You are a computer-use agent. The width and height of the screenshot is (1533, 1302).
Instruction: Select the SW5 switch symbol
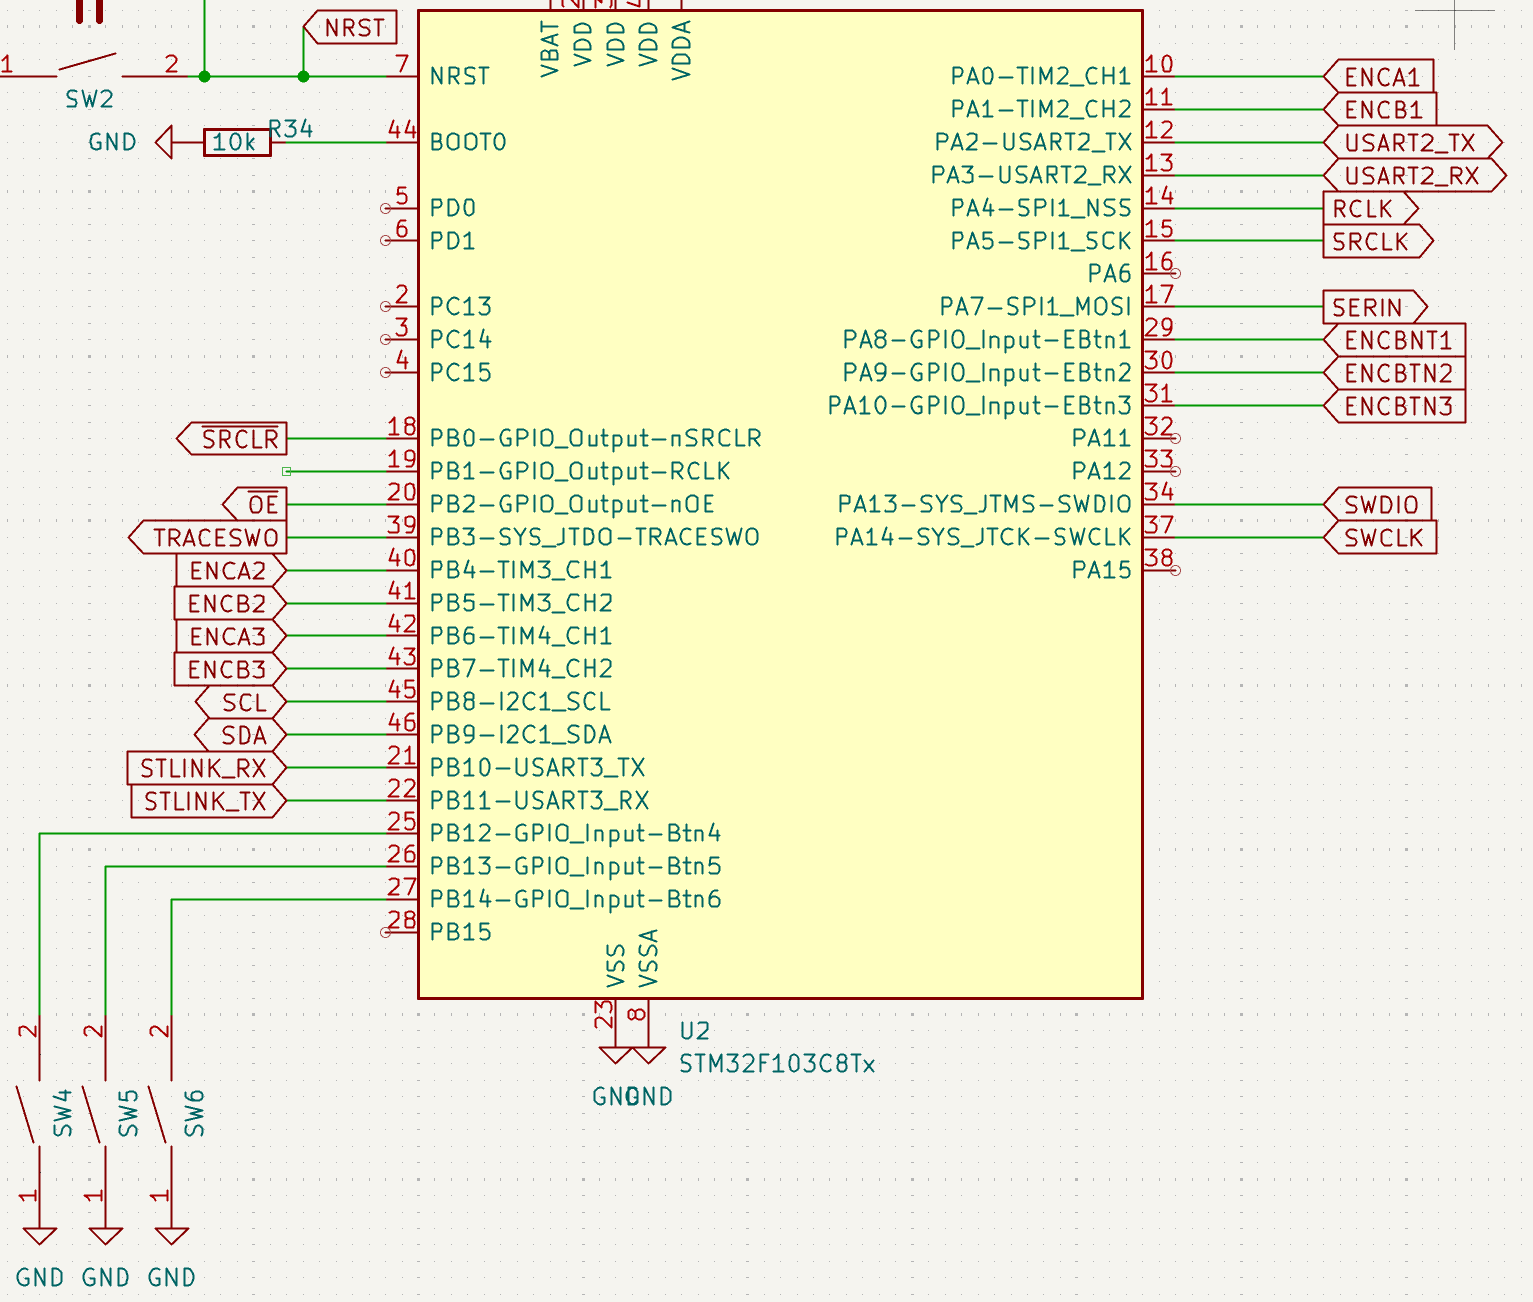(95, 1113)
